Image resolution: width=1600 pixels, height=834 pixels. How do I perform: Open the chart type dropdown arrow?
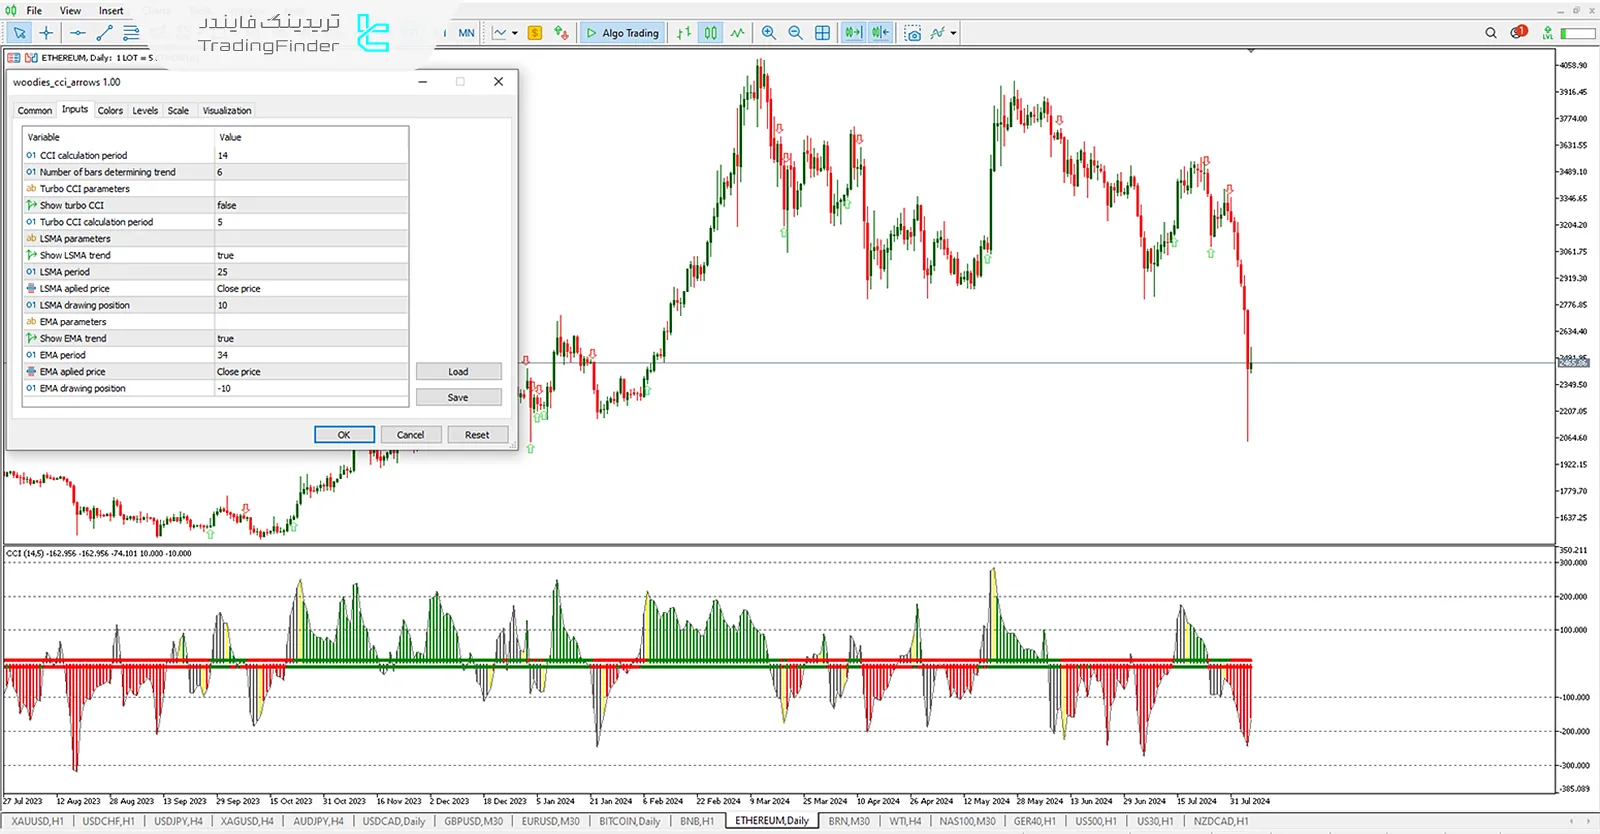tap(515, 33)
